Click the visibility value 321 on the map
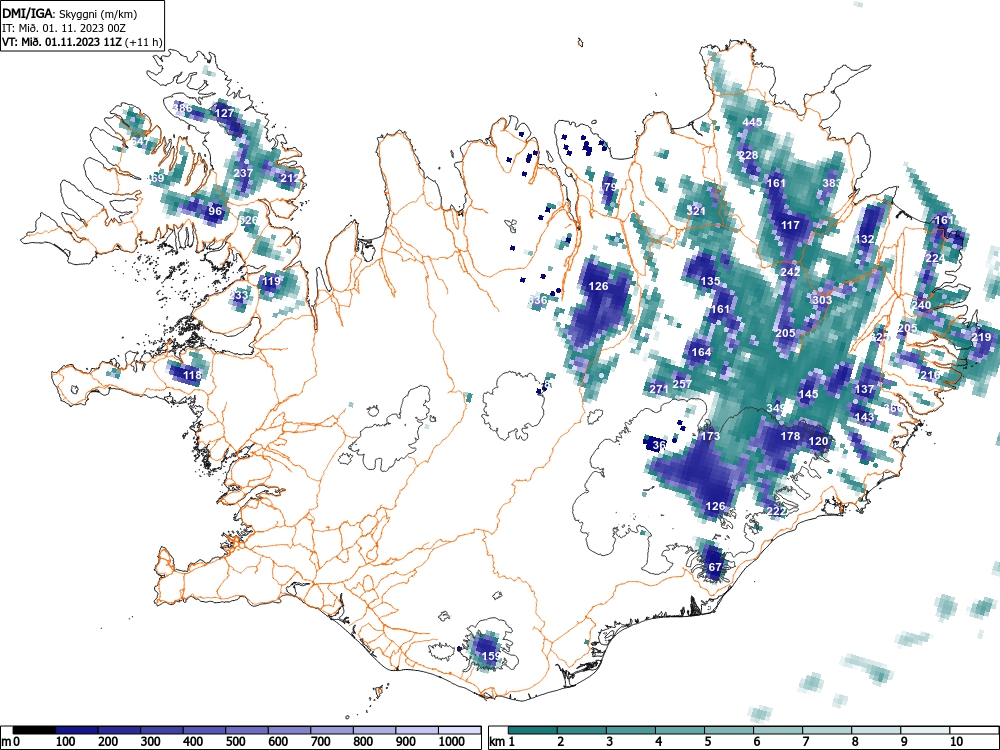This screenshot has width=1000, height=750. (696, 210)
